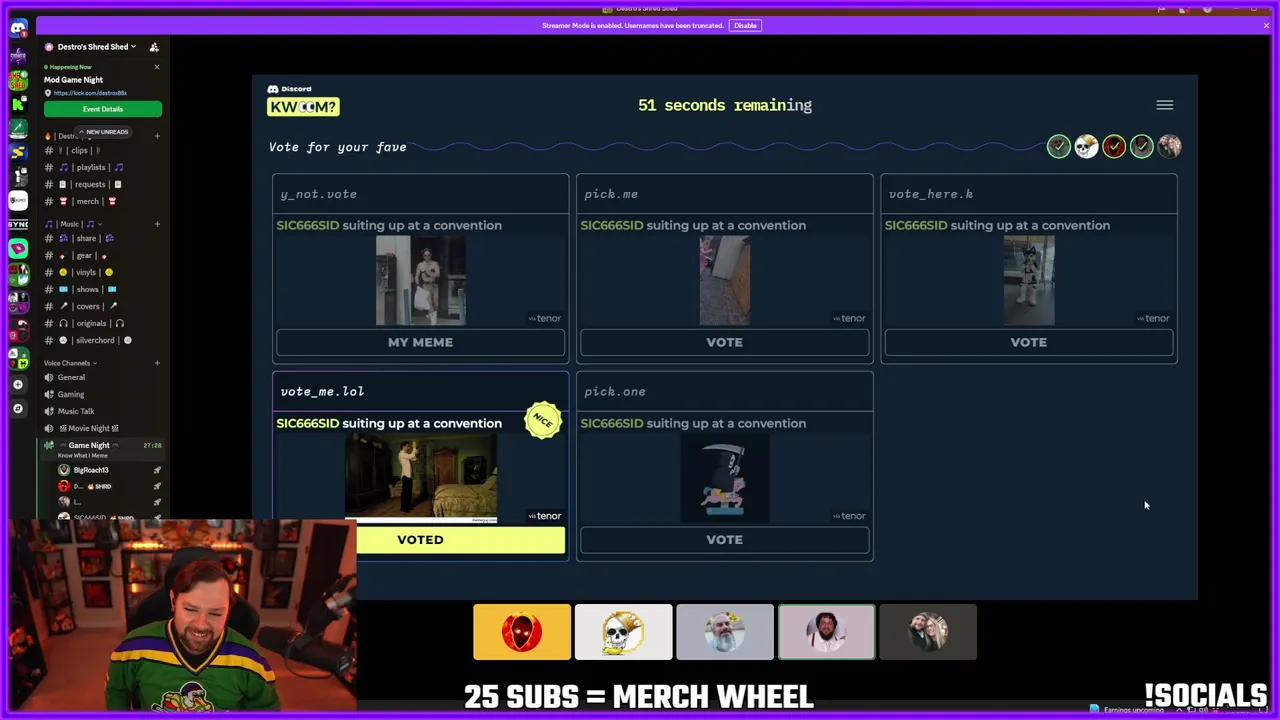Viewport: 1280px width, 720px height.
Task: Click the KWM? game logo
Action: 303,106
